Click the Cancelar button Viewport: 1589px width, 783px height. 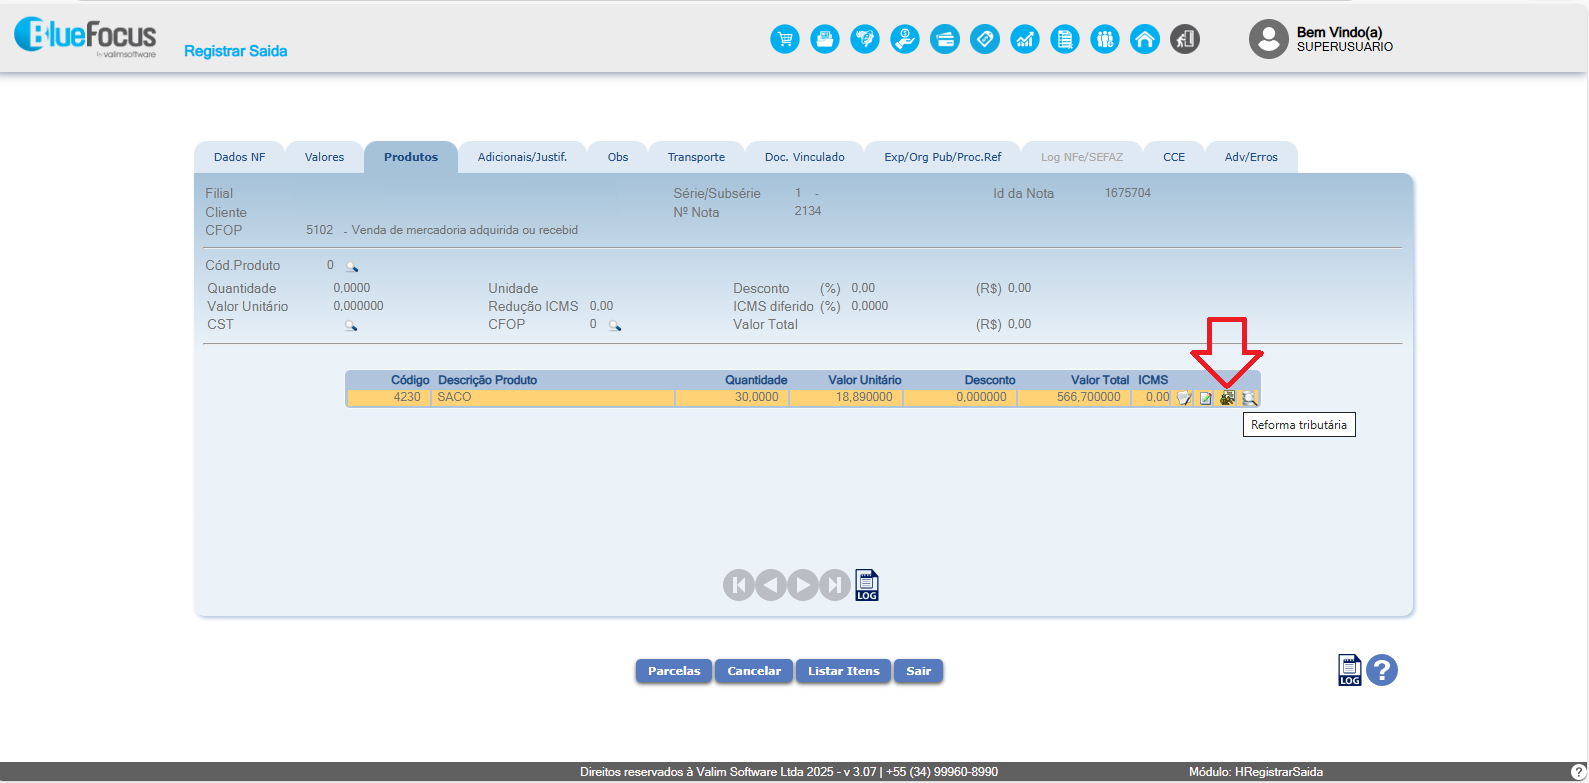click(754, 671)
